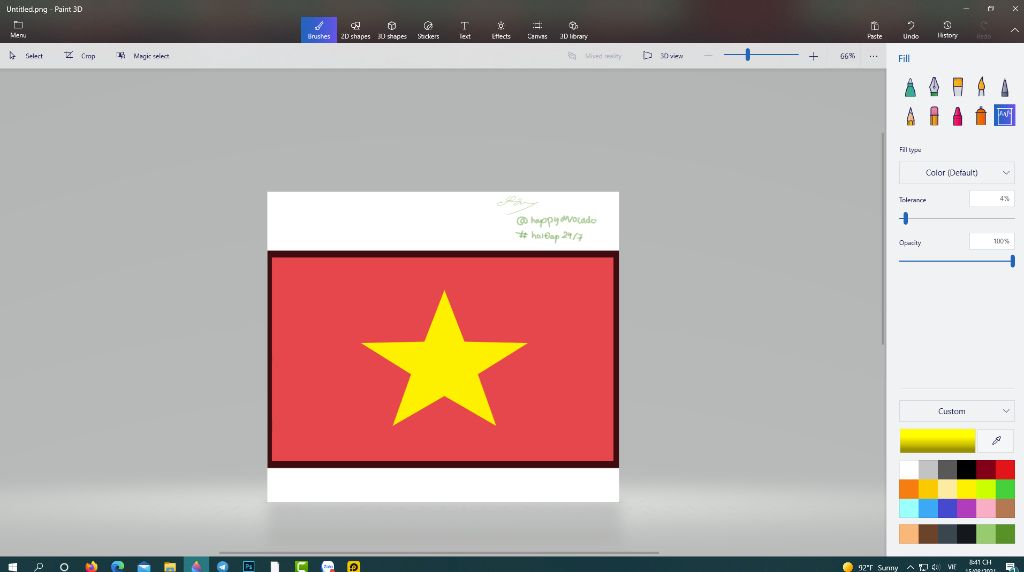Click the Opacity percentage field
Viewport: 1024px width, 572px height.
point(991,241)
